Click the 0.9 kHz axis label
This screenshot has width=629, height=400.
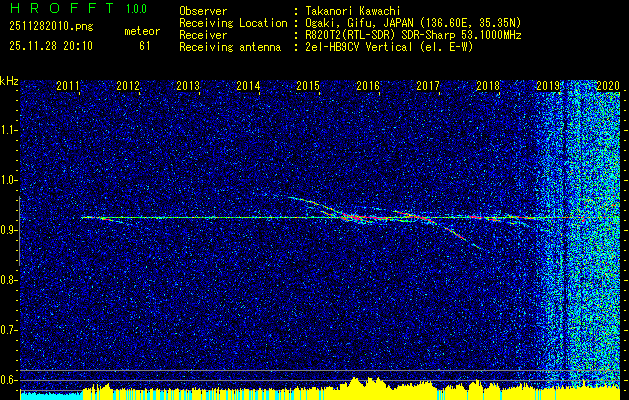8,230
